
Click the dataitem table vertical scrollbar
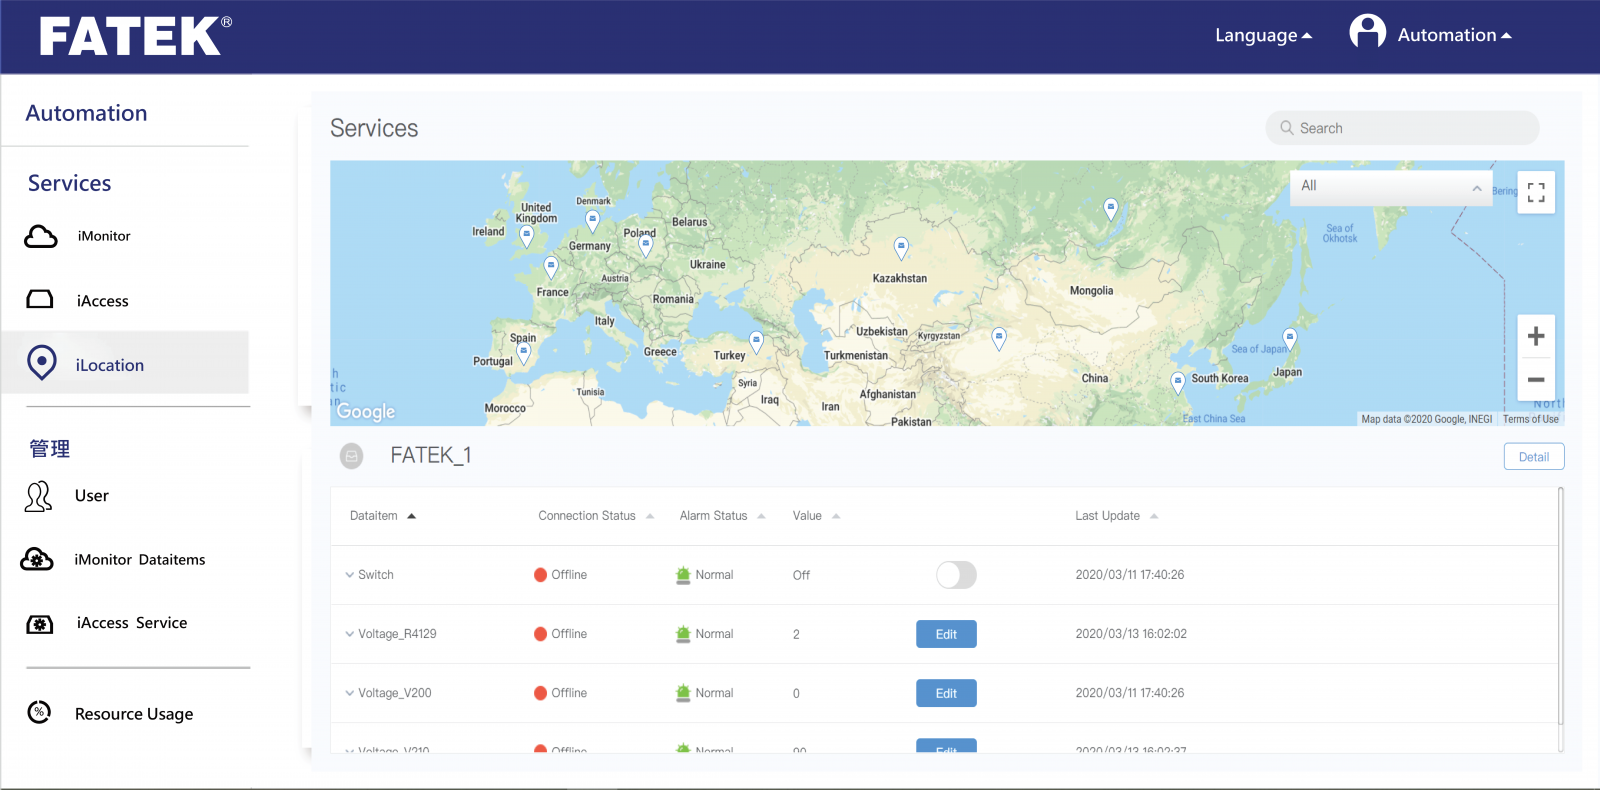coord(1561,605)
